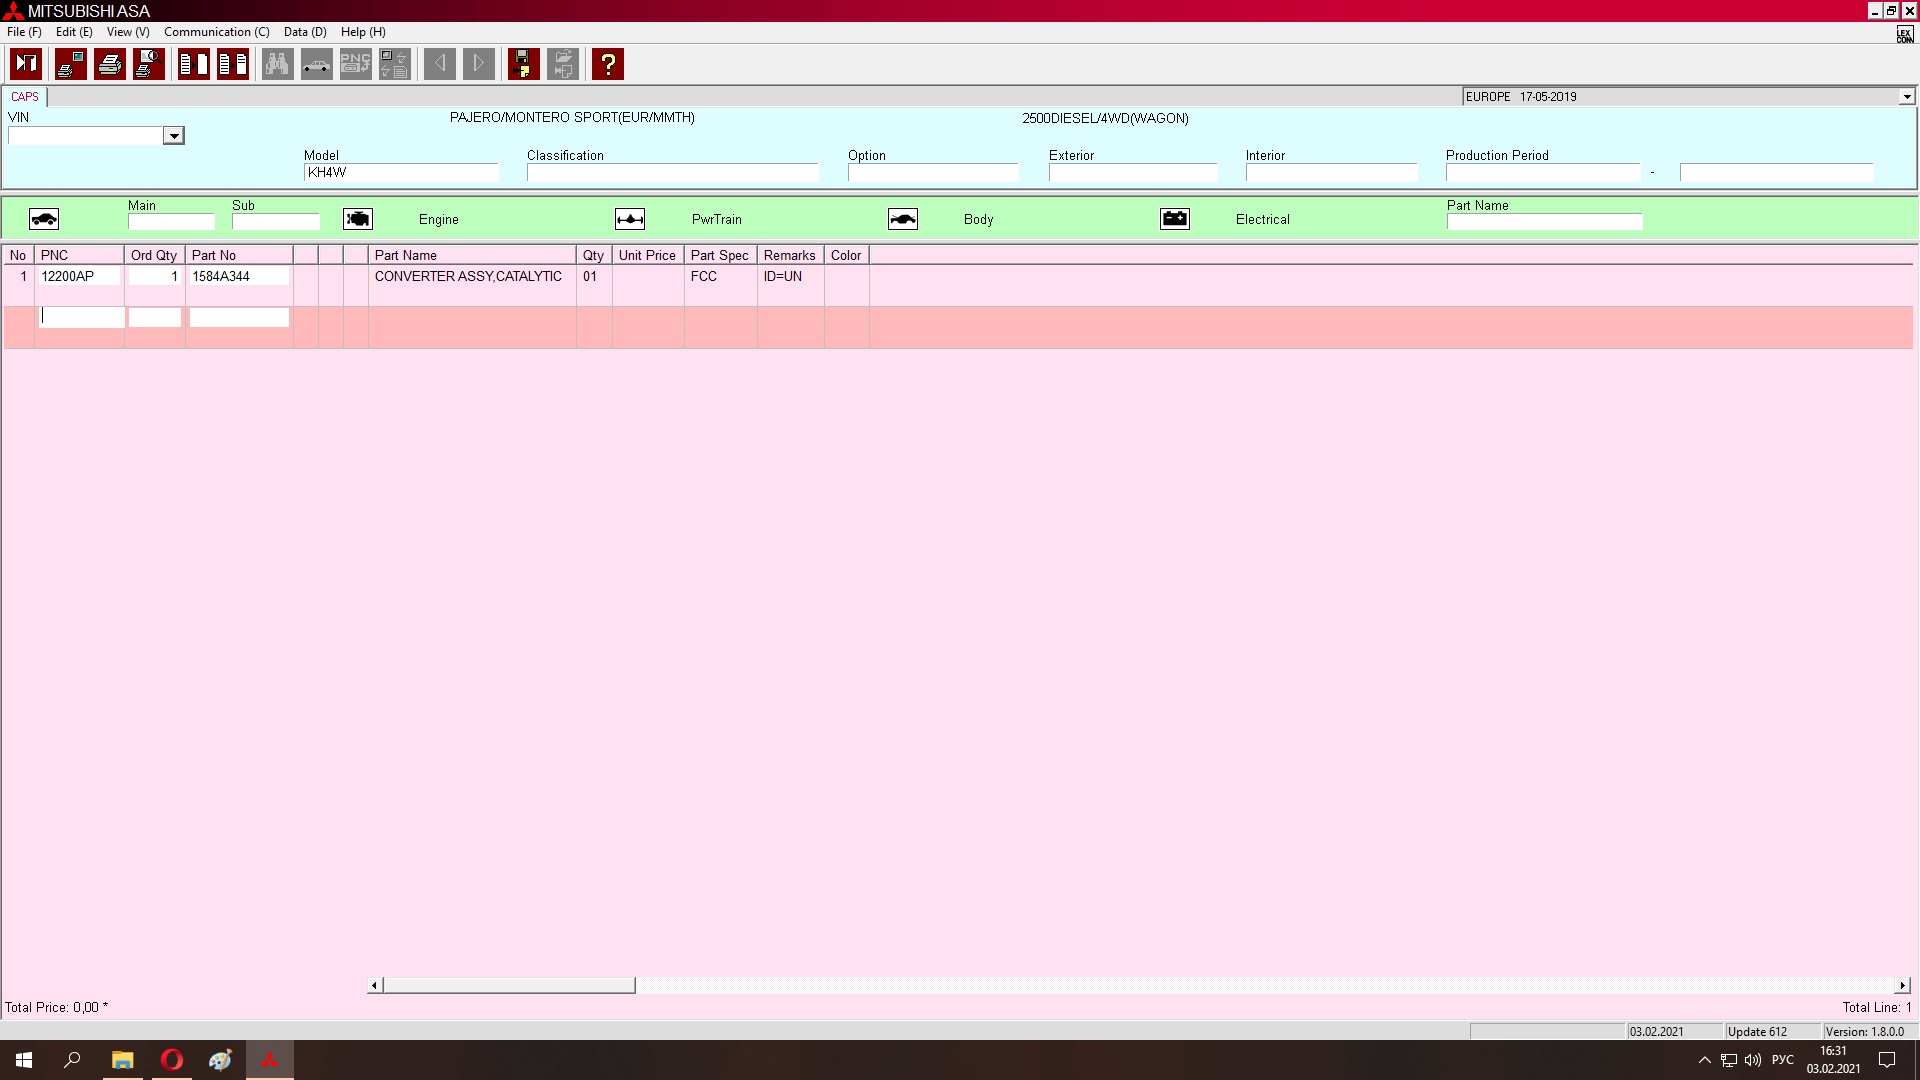Image resolution: width=1920 pixels, height=1080 pixels.
Task: Click the print icon in toolbar
Action: [110, 65]
